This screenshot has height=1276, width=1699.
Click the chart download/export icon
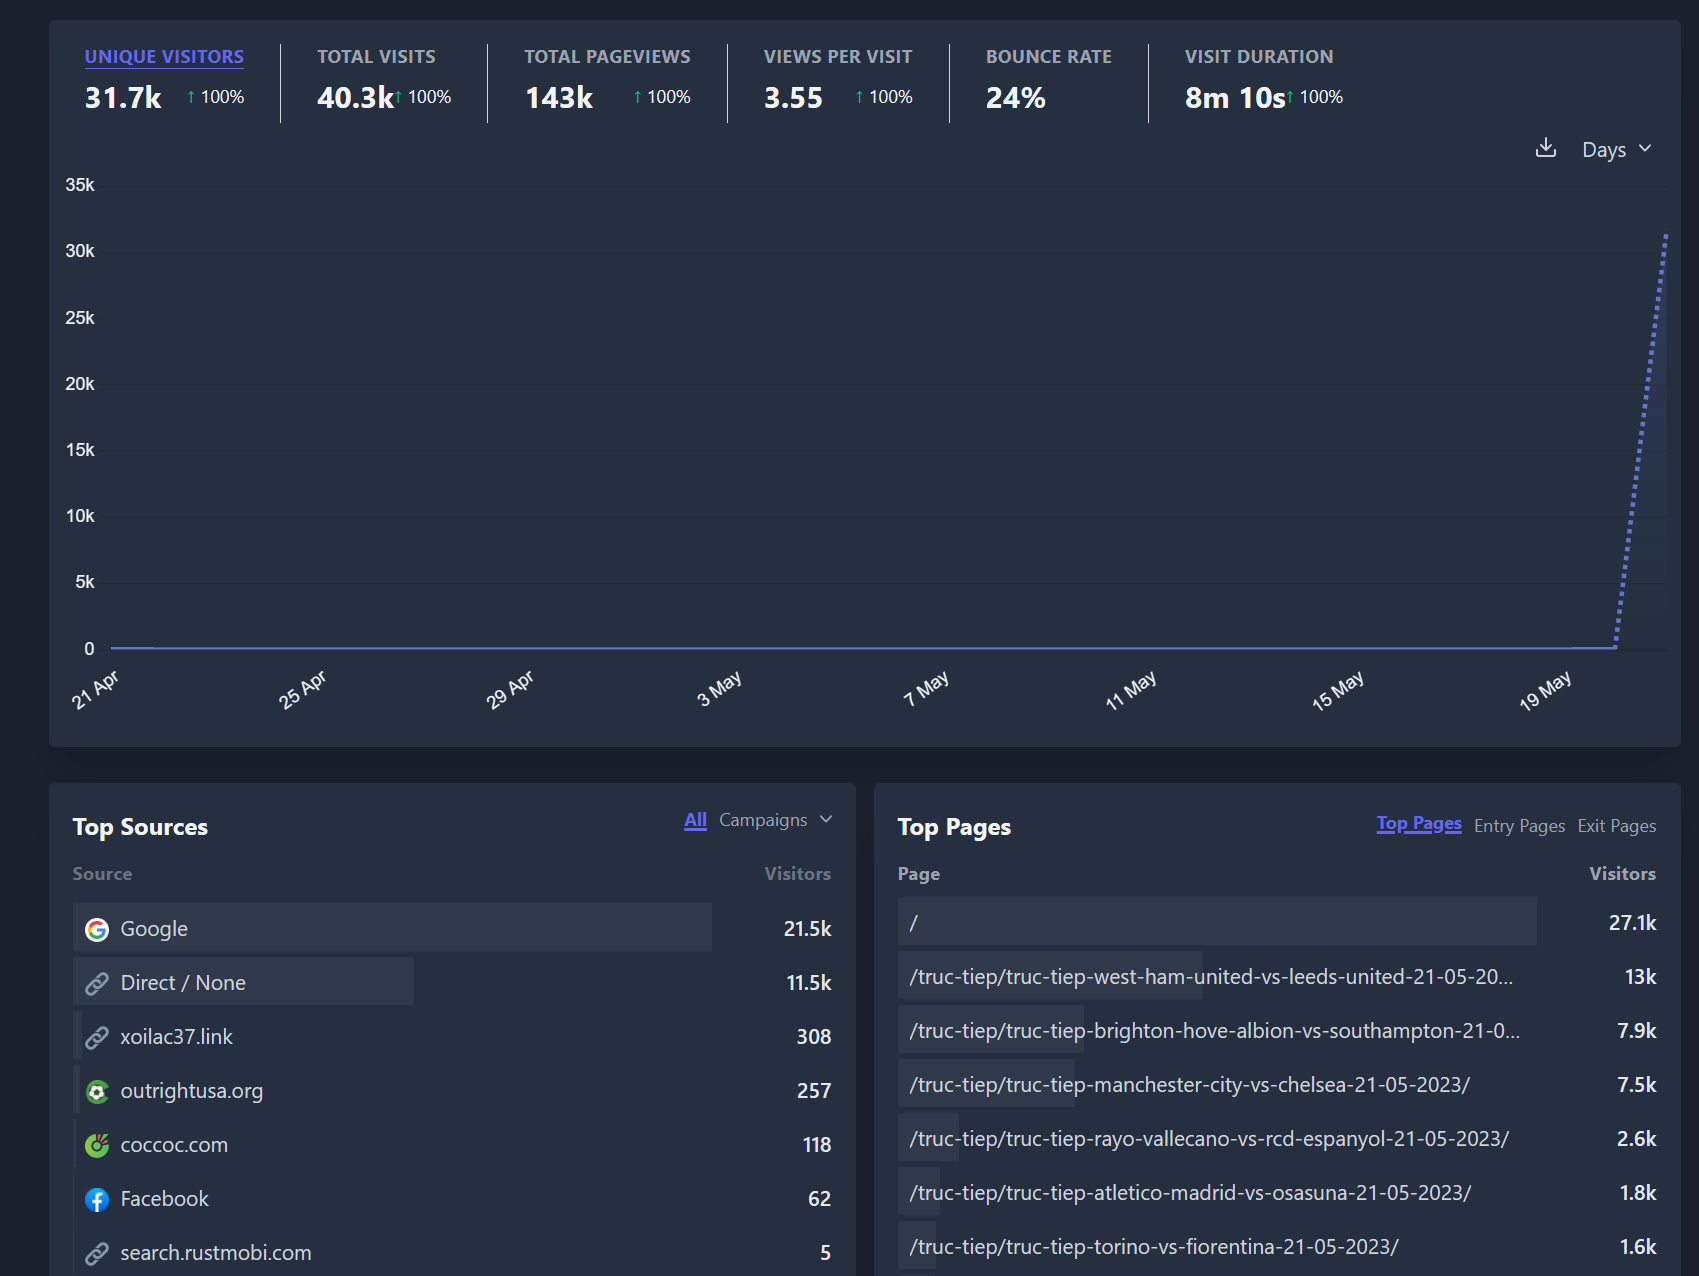(1546, 148)
